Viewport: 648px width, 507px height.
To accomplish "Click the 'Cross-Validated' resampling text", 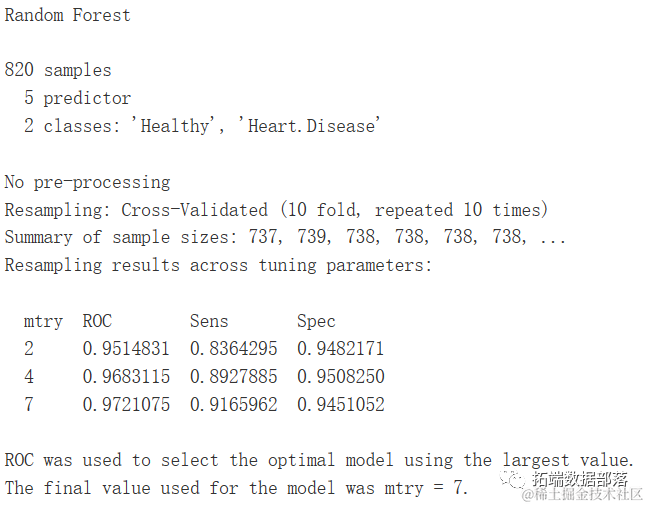I will click(194, 210).
